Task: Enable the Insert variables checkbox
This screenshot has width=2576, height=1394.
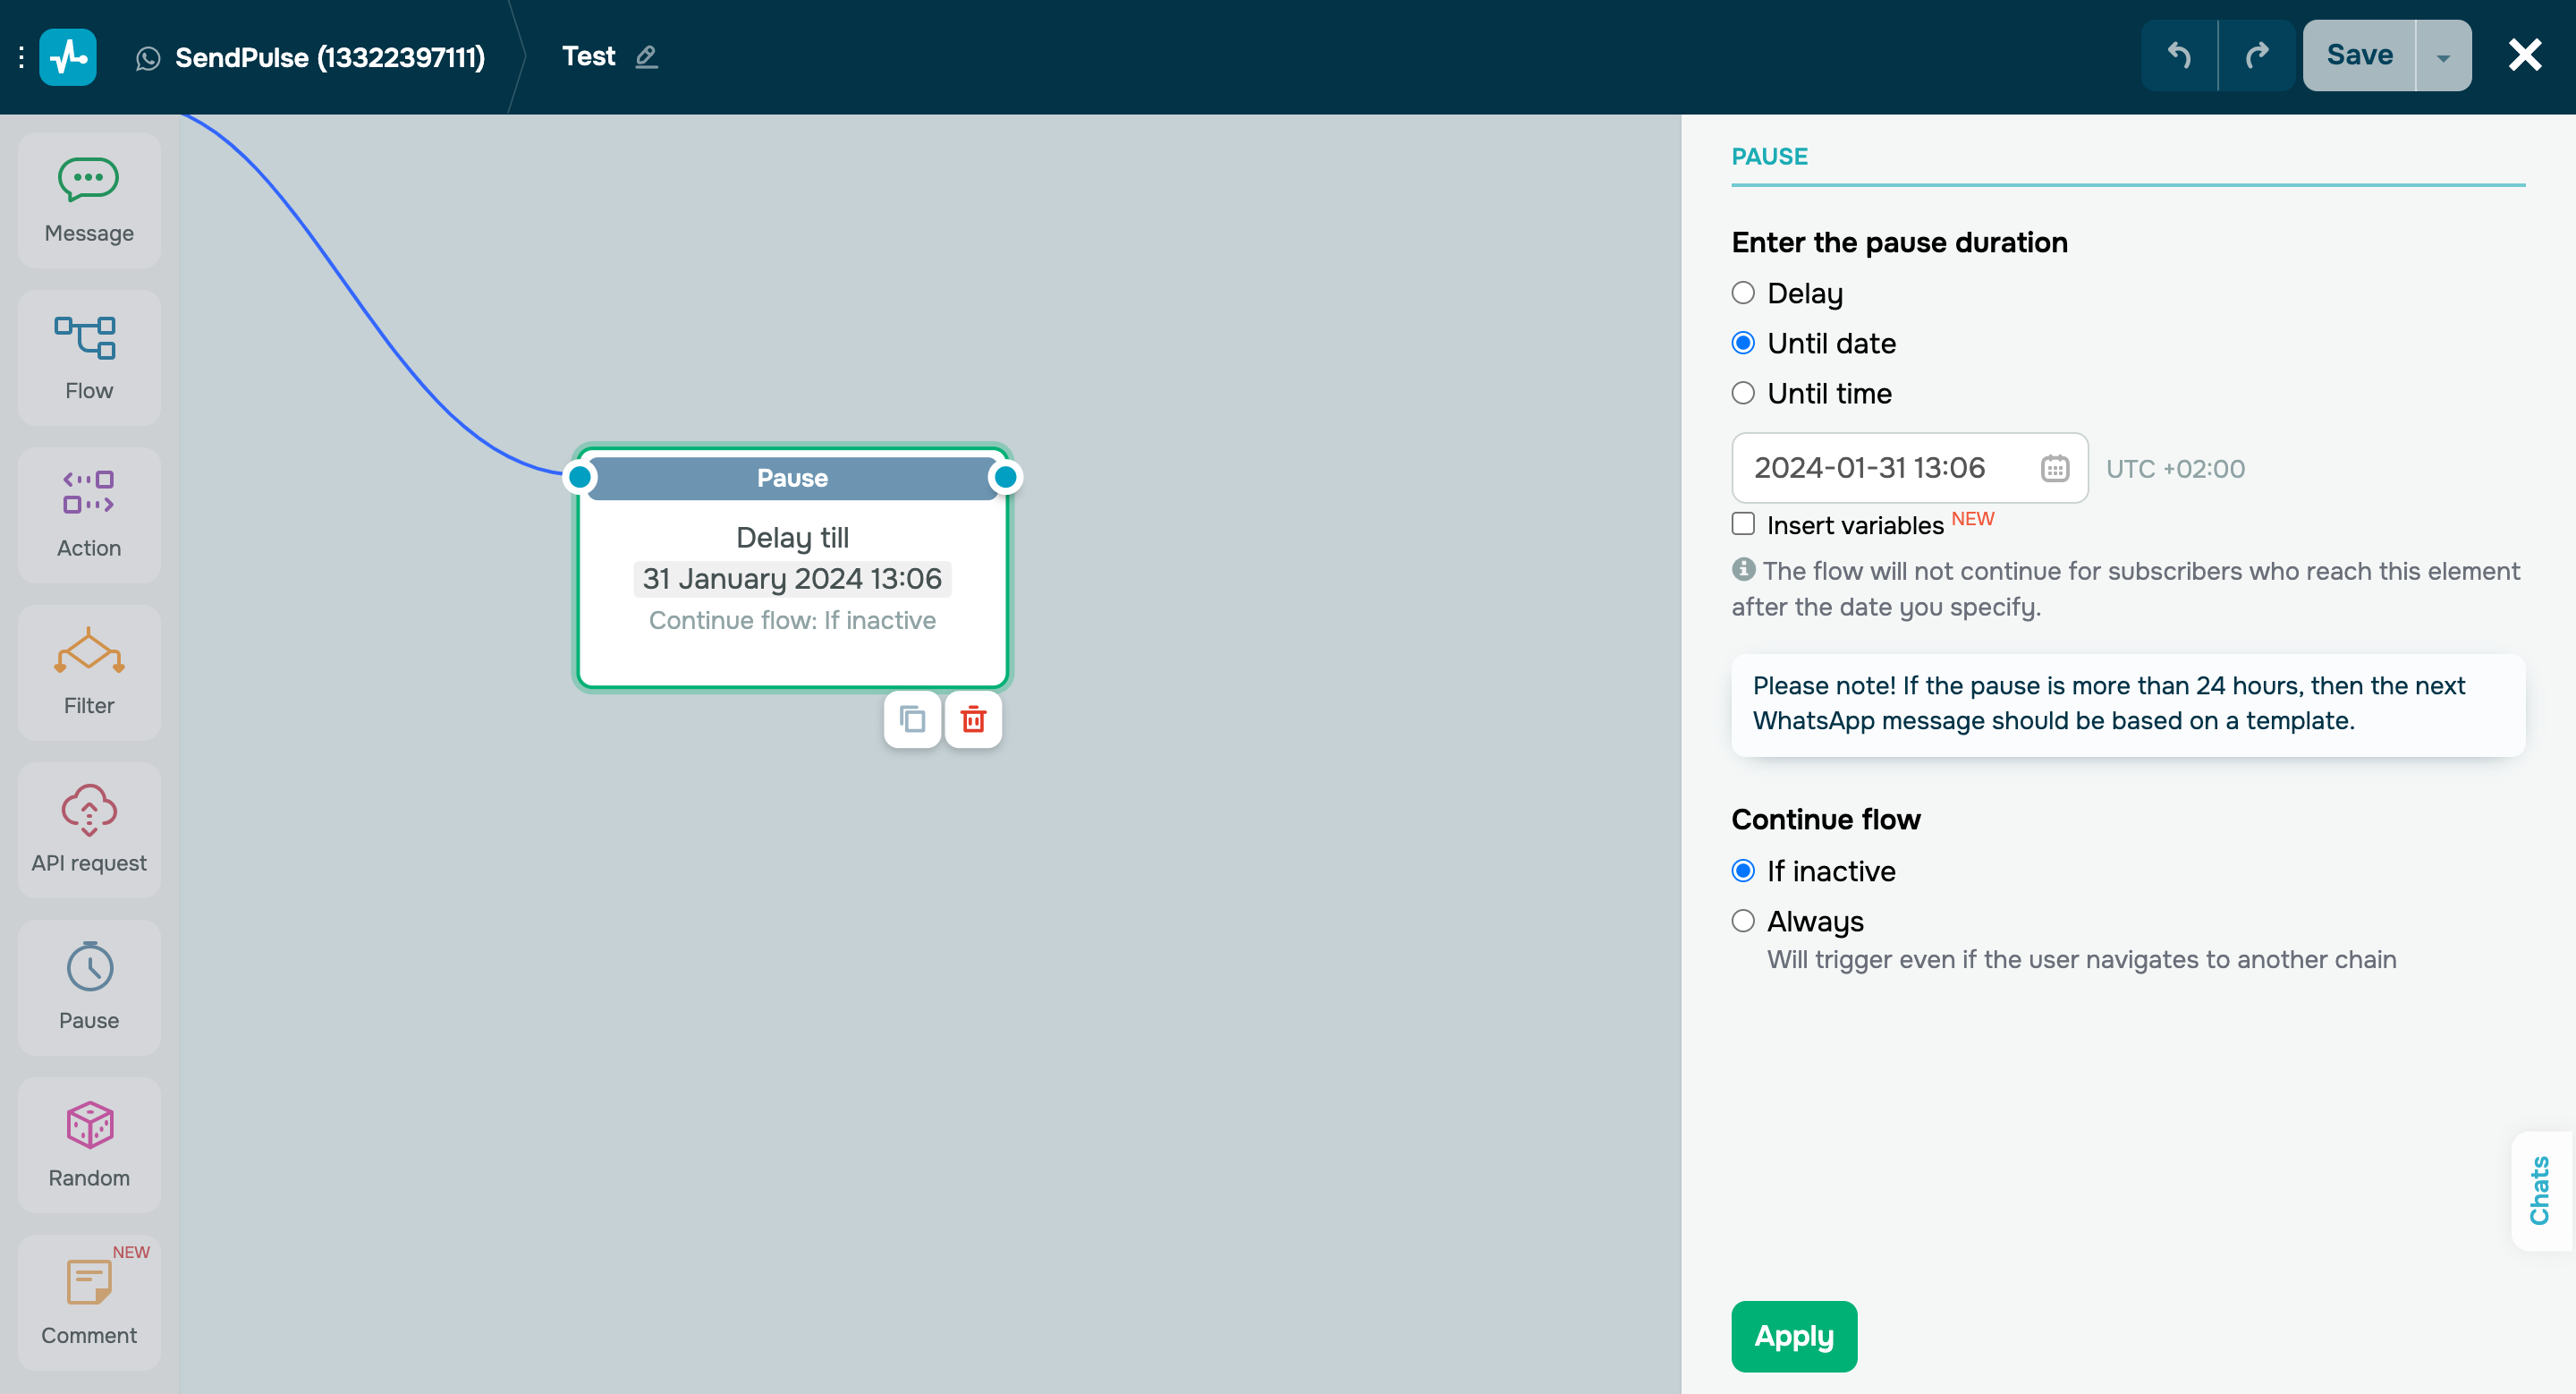Action: tap(1743, 524)
